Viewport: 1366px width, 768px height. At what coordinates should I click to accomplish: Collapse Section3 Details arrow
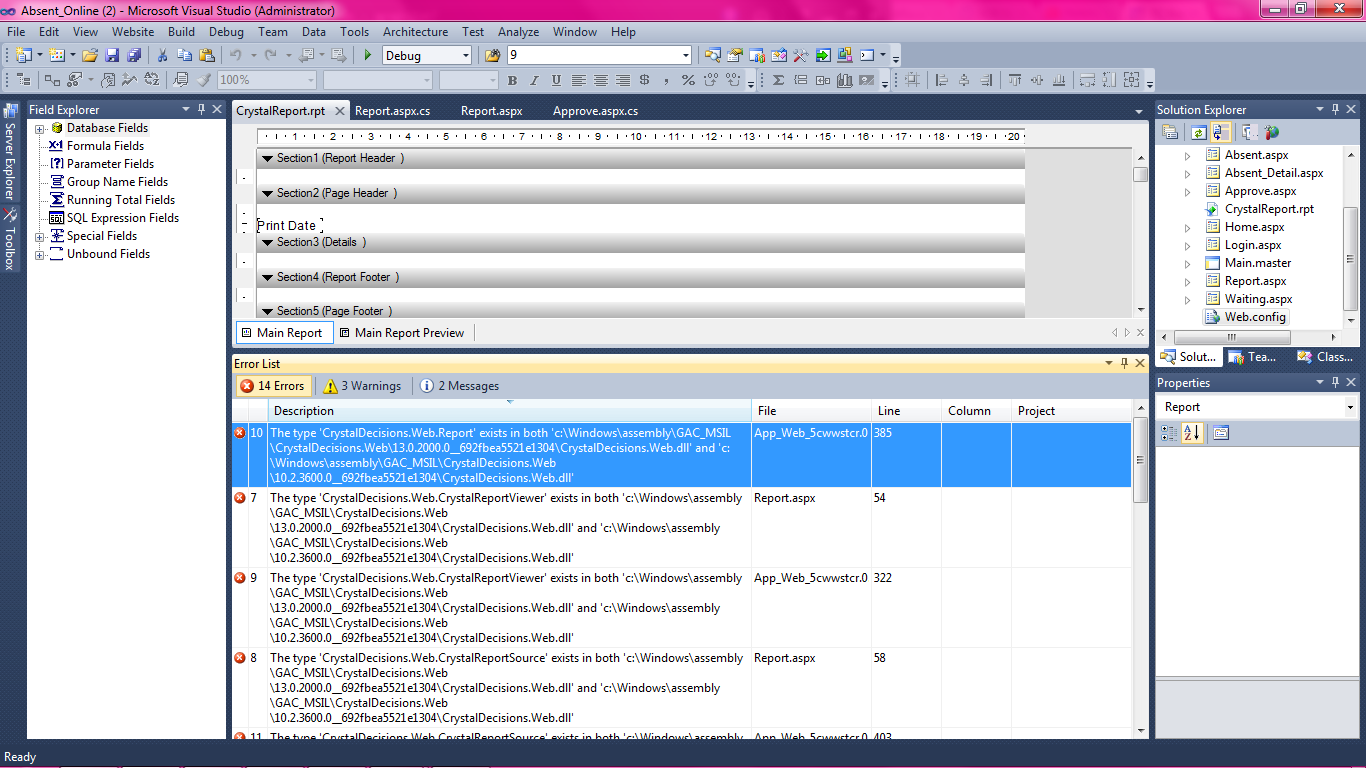click(x=267, y=242)
